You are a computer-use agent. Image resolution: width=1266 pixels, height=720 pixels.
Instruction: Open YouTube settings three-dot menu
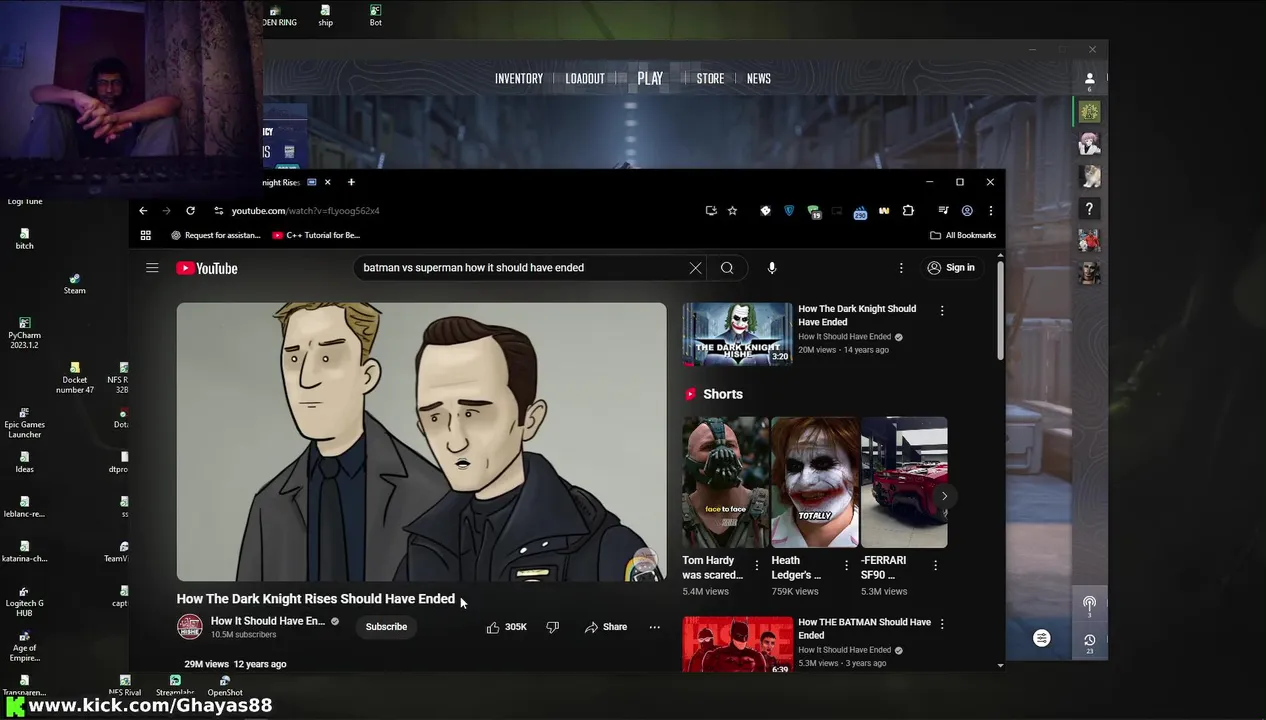[x=901, y=268]
